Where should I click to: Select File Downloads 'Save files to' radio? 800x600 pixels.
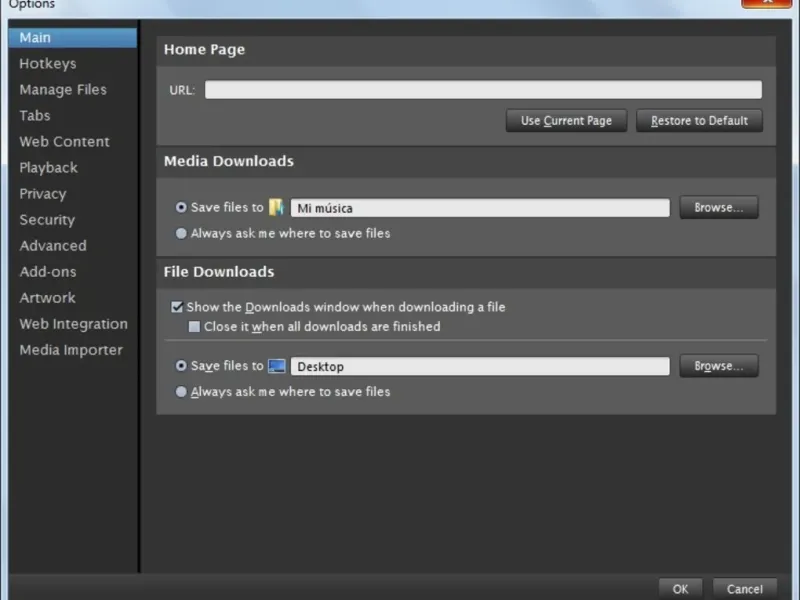pos(181,365)
